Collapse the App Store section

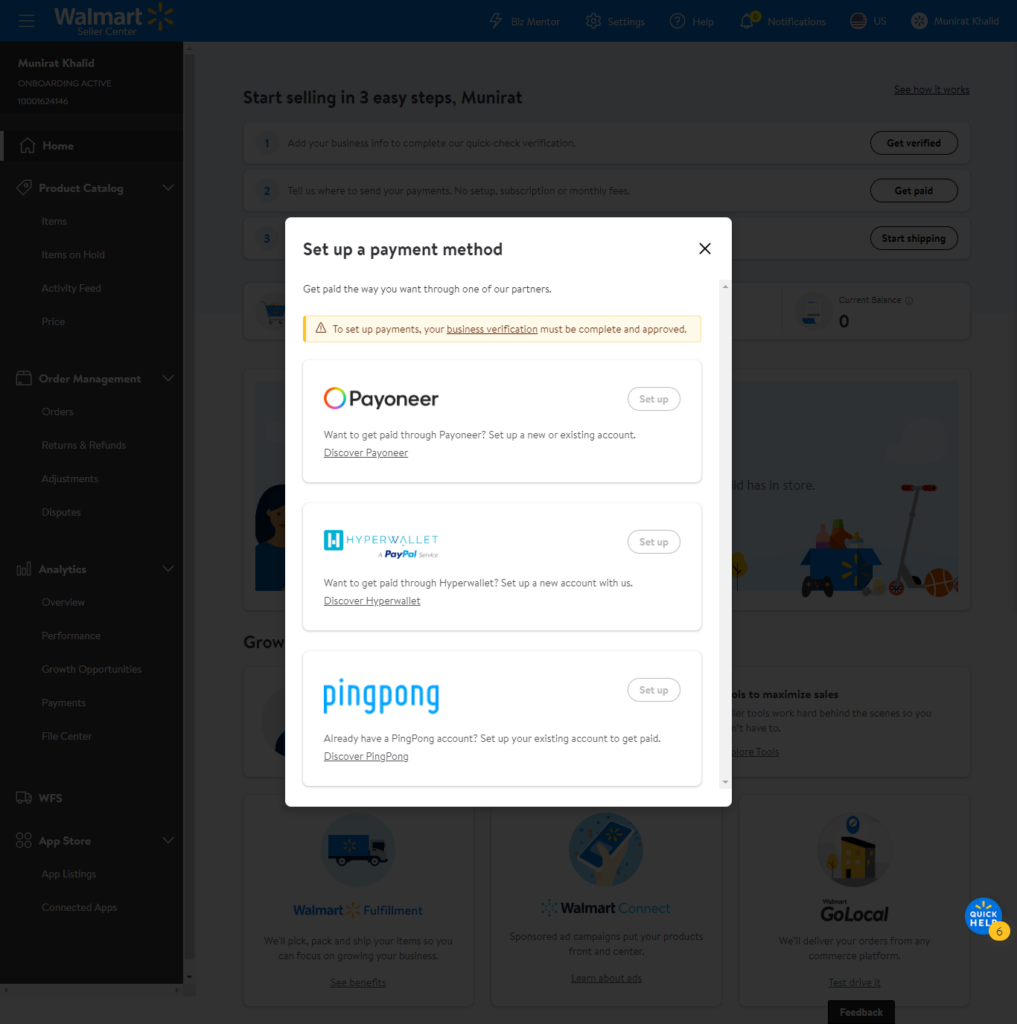click(x=168, y=841)
